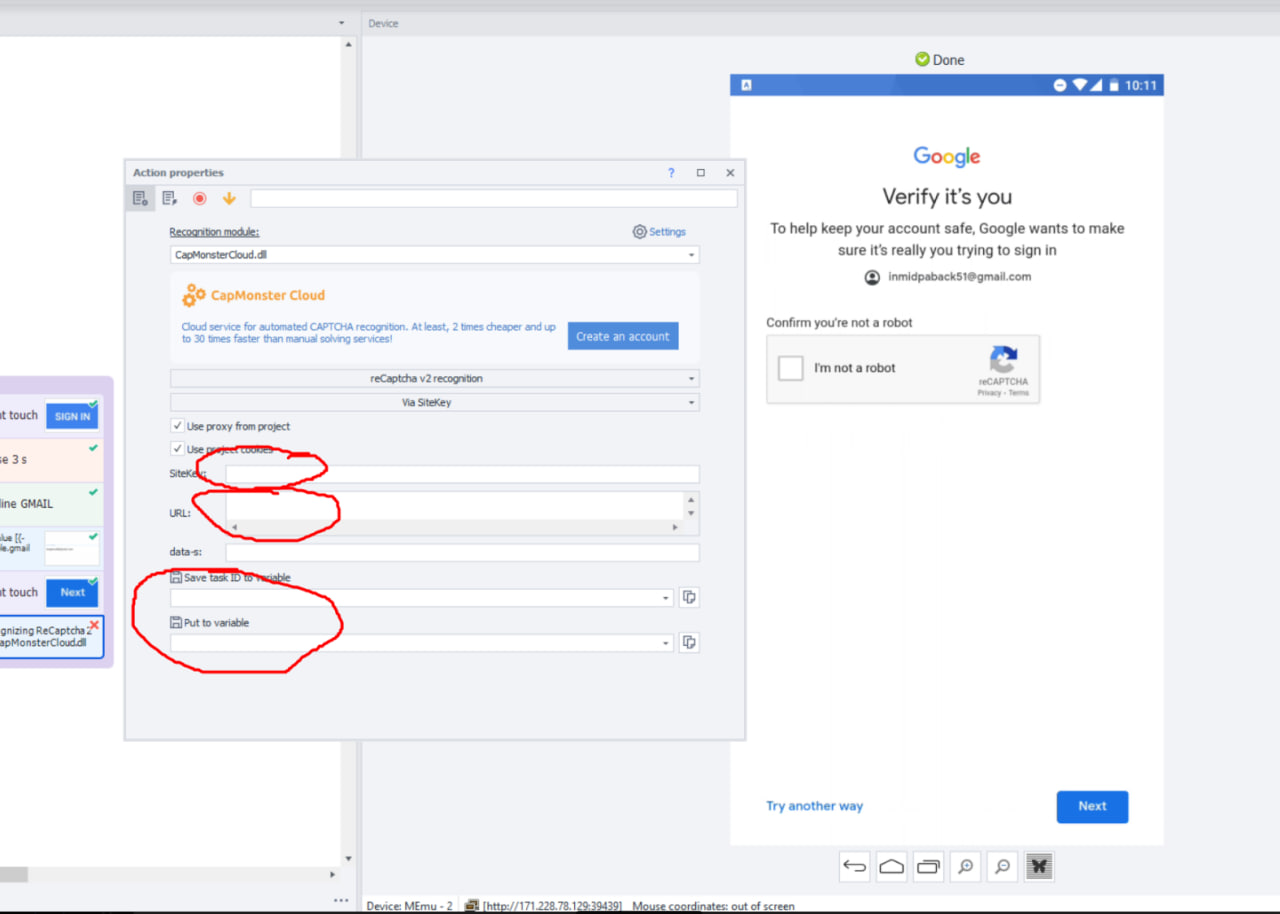Select the gmail value action thumbnail

coord(72,548)
